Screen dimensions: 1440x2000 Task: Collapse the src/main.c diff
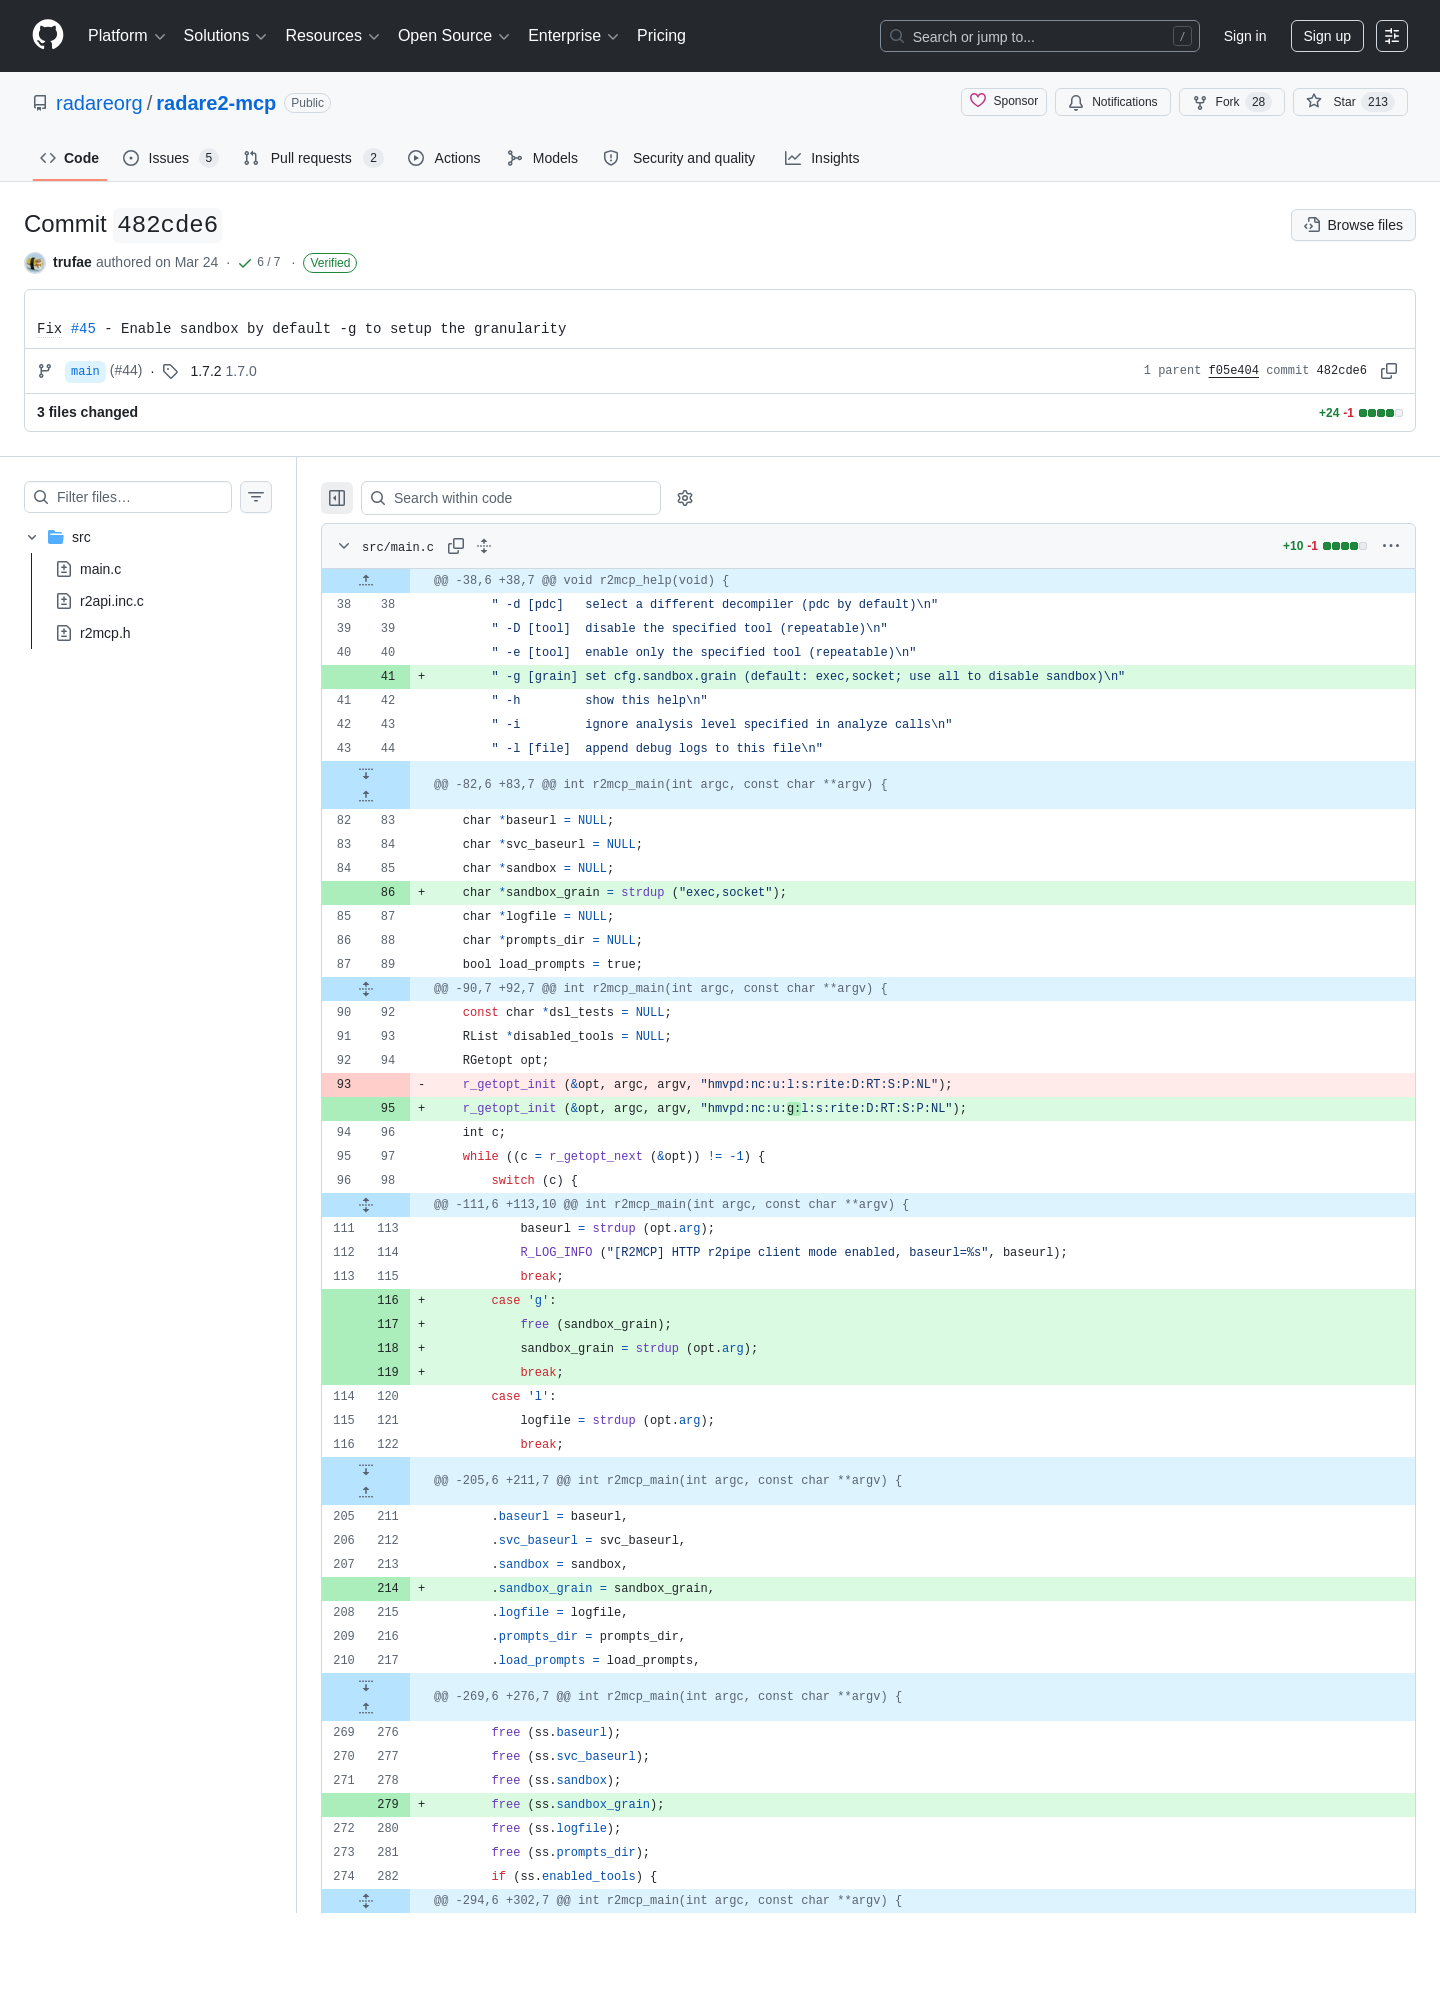click(x=344, y=546)
